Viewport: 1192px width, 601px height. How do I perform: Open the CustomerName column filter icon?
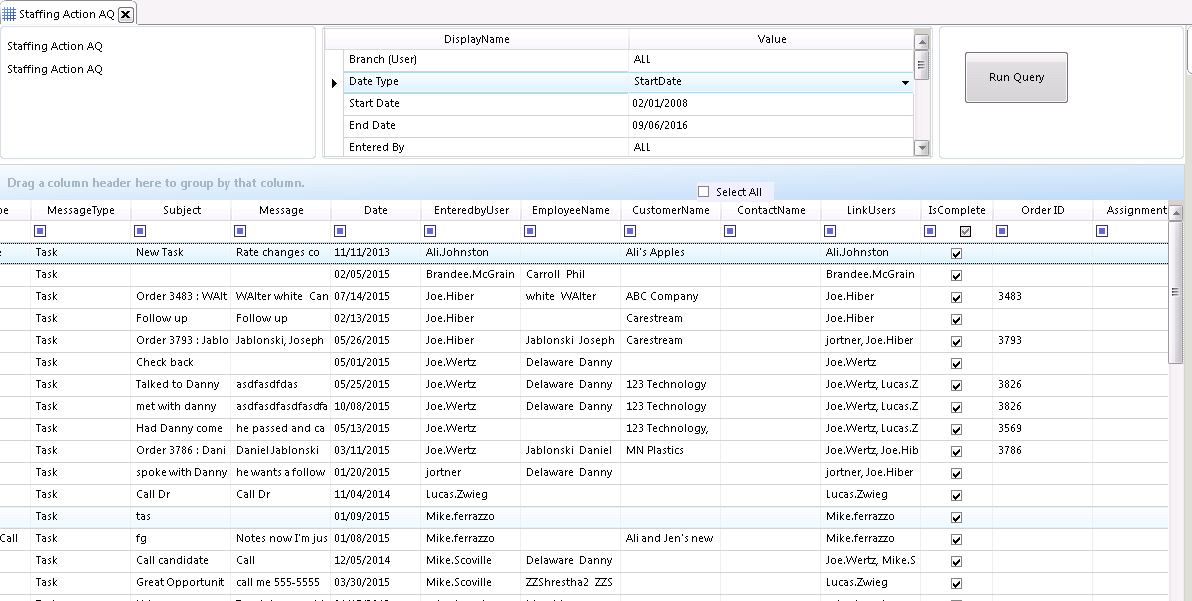(629, 231)
